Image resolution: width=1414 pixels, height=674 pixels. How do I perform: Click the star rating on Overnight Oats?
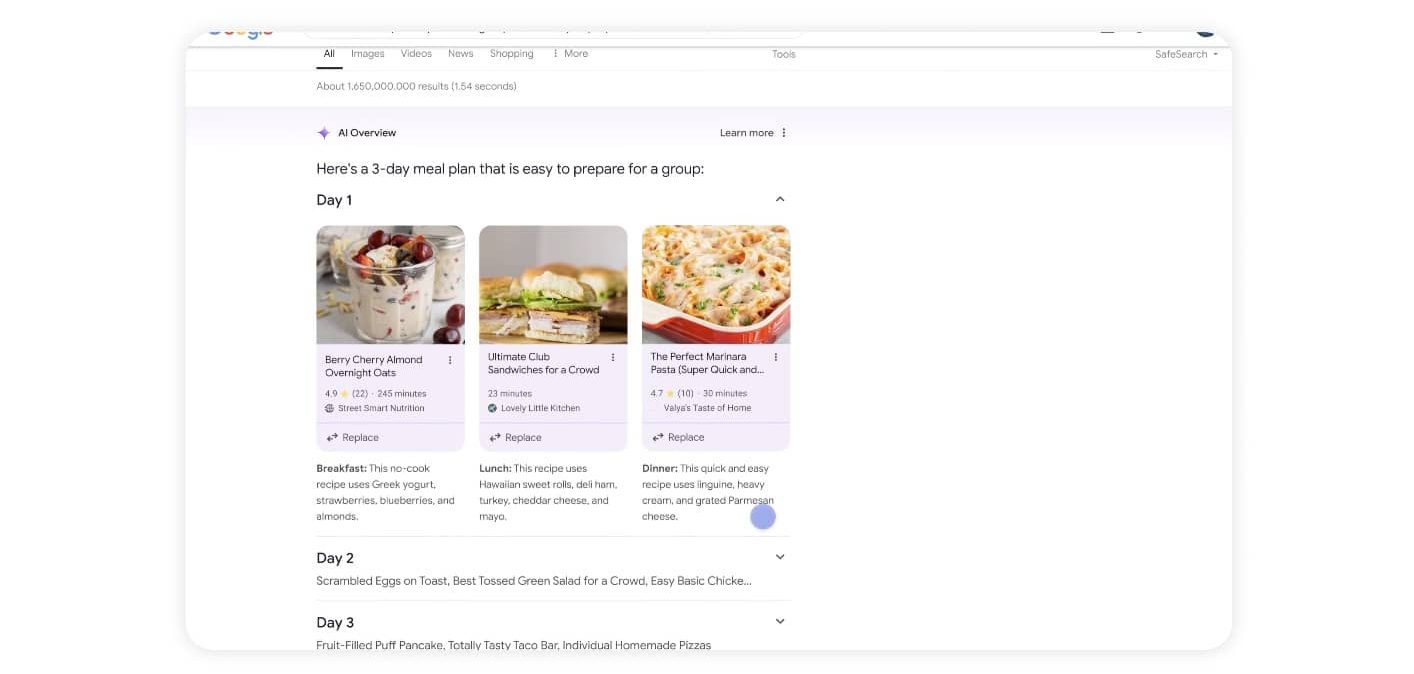pos(344,394)
